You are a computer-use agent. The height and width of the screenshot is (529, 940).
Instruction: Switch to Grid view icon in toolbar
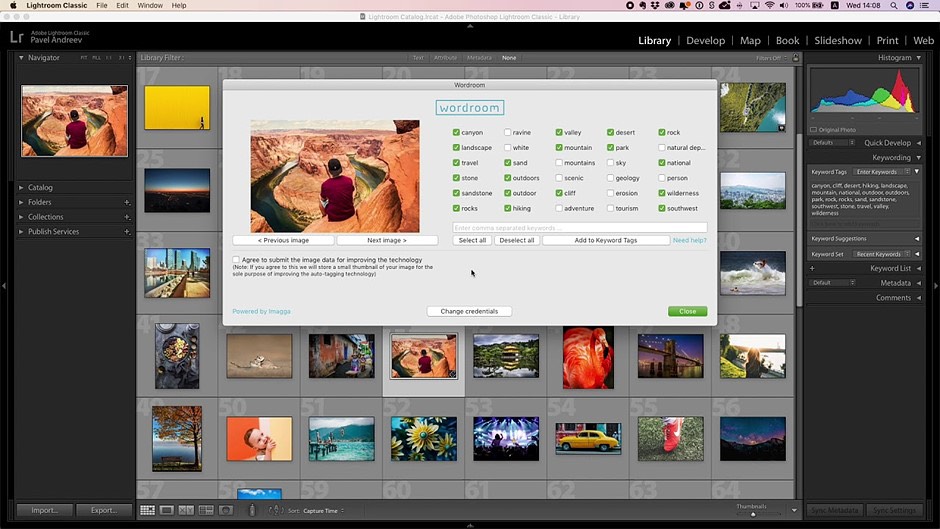(147, 510)
